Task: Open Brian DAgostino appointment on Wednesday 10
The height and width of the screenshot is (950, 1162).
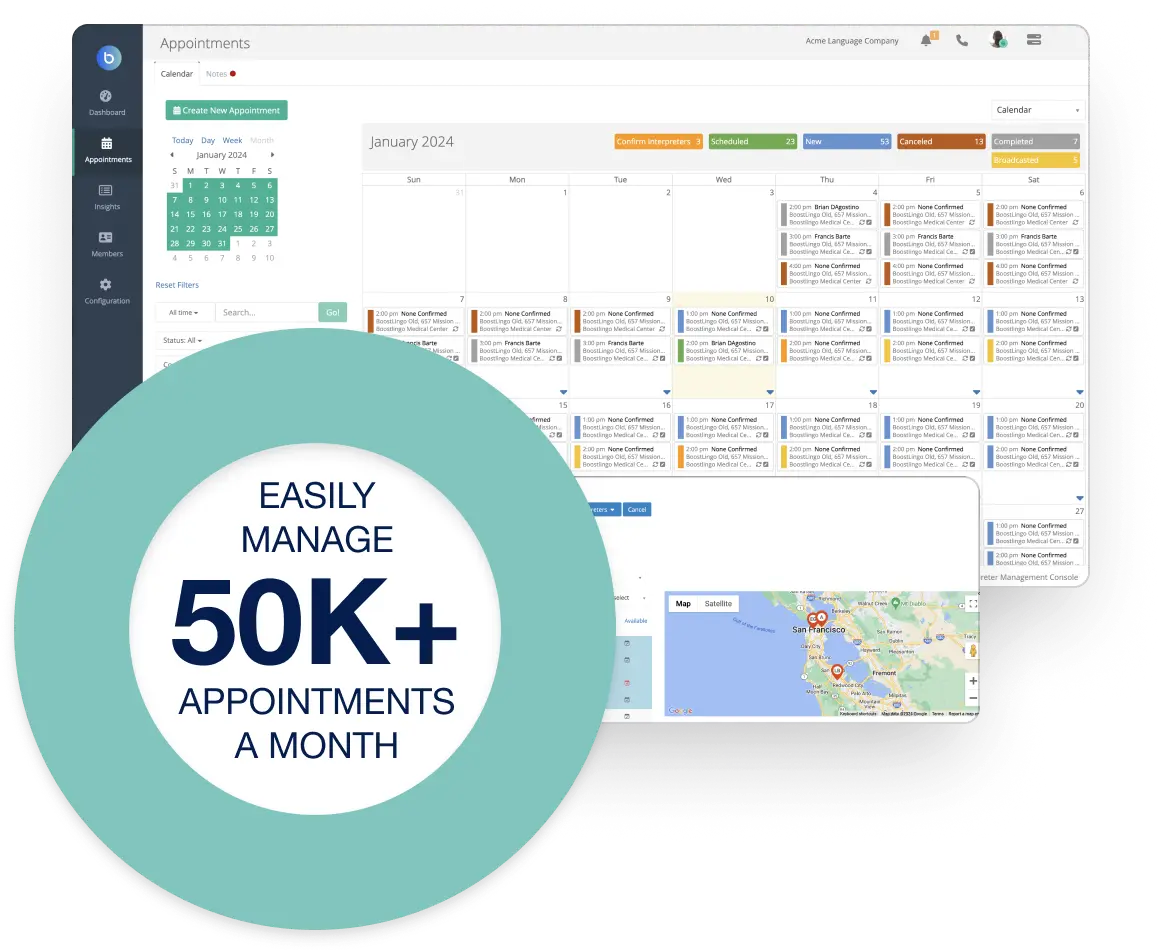Action: 724,351
